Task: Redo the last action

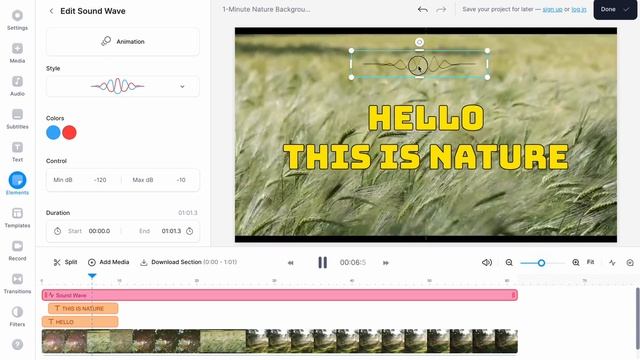Action: [x=441, y=9]
